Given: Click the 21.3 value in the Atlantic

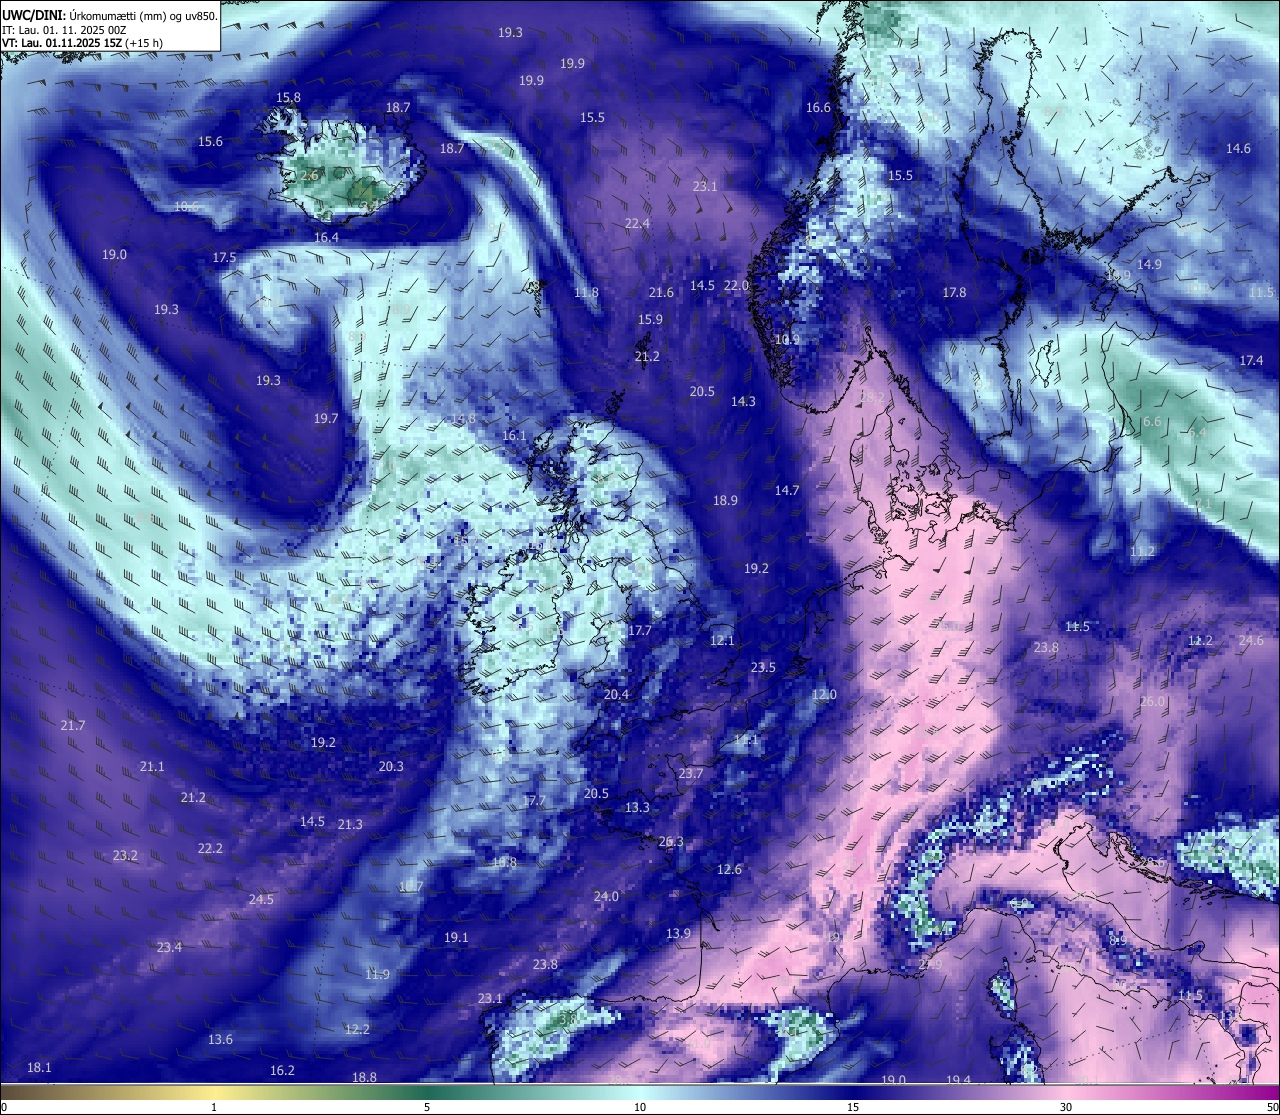Looking at the screenshot, I should tap(350, 824).
